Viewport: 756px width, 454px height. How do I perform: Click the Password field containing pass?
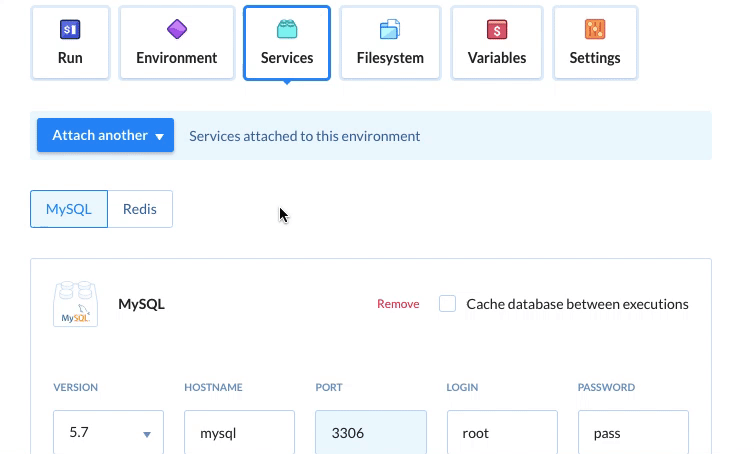[x=633, y=434]
